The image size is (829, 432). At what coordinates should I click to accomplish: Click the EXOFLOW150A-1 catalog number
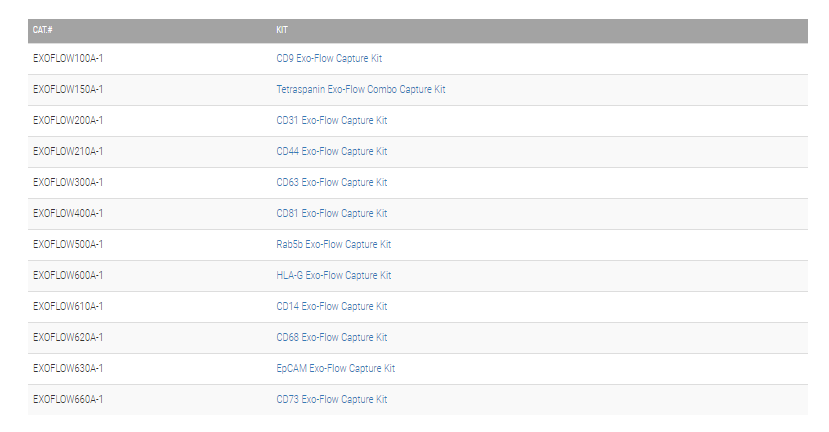pyautogui.click(x=68, y=90)
